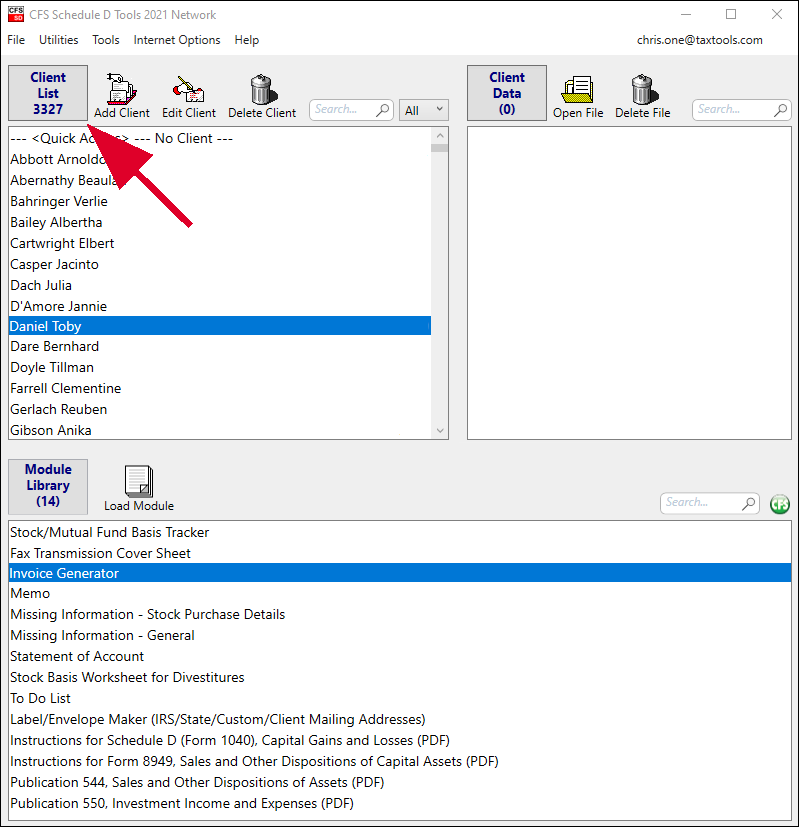Select client Casper Jacinto
Image resolution: width=799 pixels, height=827 pixels.
point(220,265)
